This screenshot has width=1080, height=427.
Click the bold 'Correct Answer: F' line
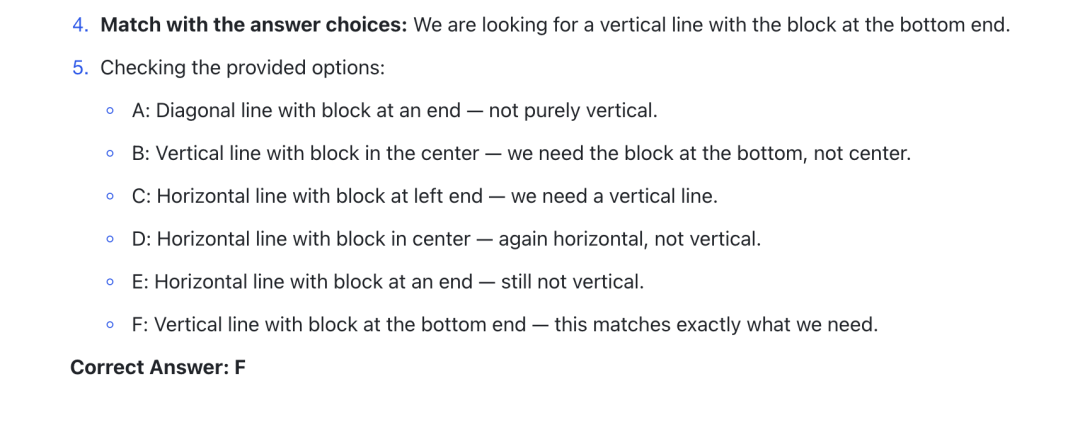[158, 367]
